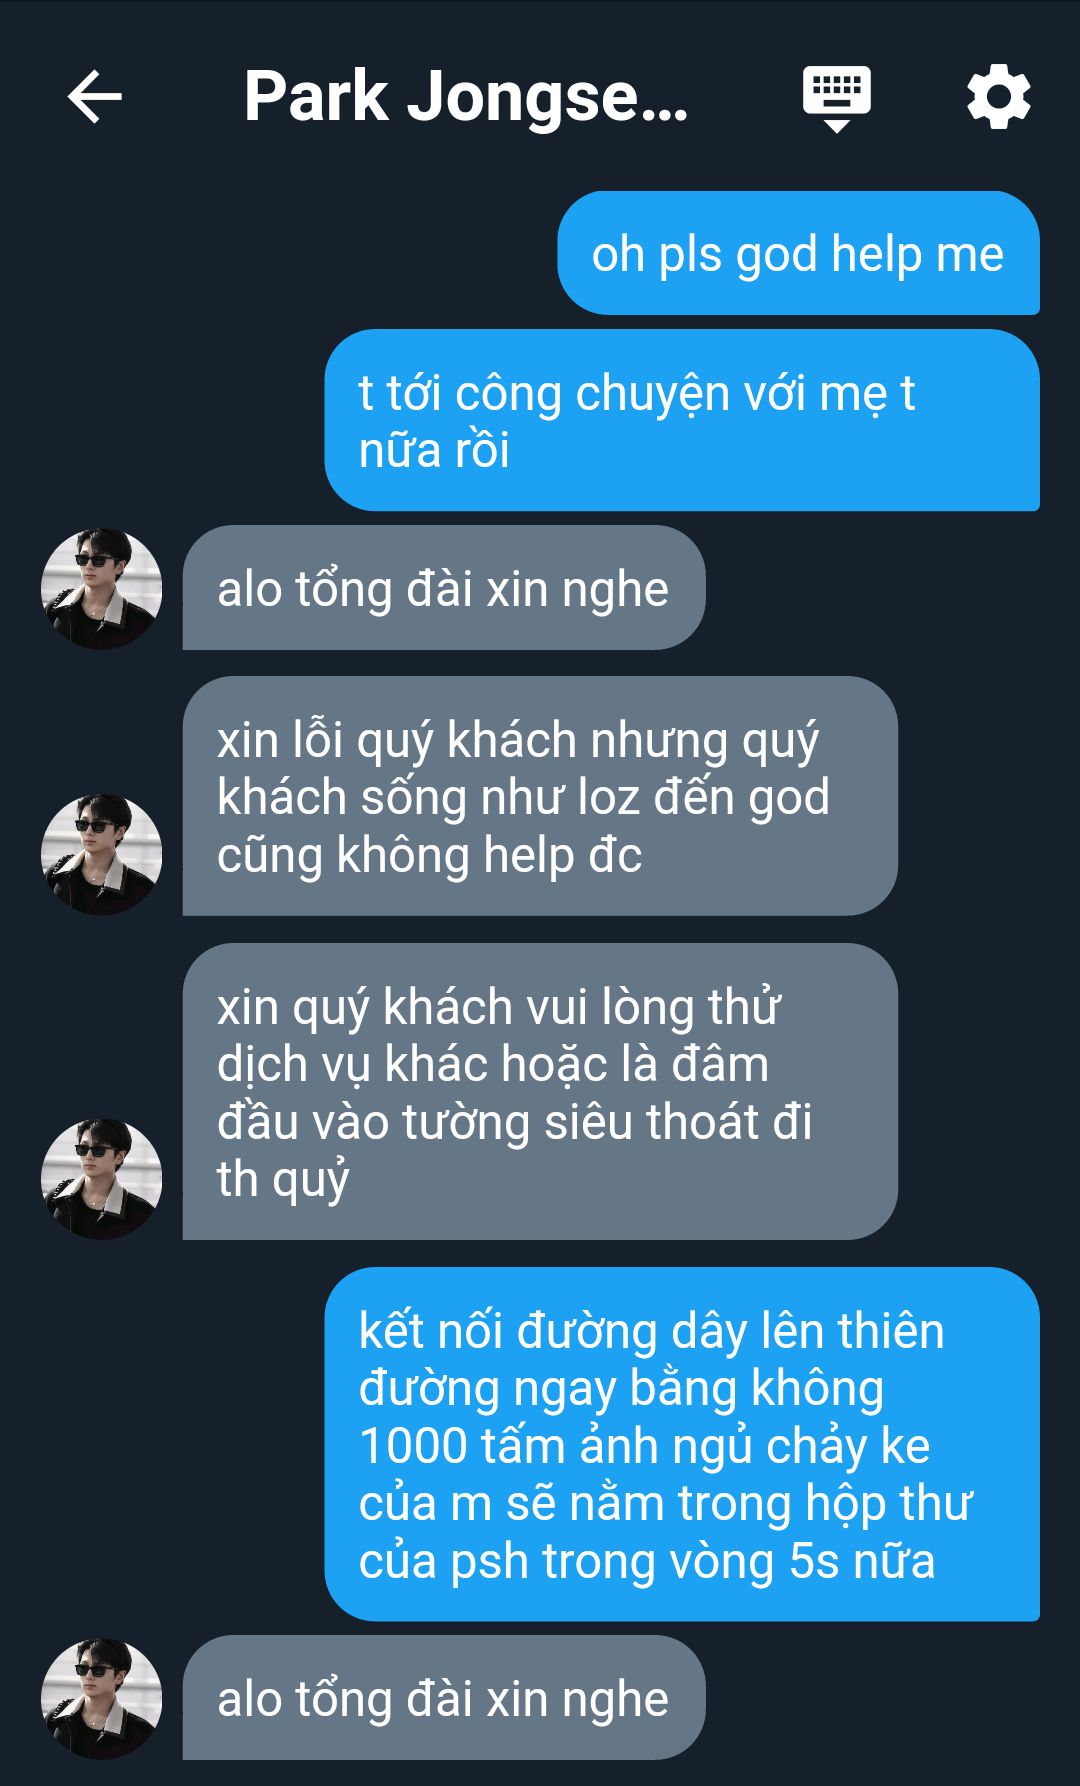
Task: Select the 't tới công chuyện' message bubble
Action: pyautogui.click(x=682, y=420)
